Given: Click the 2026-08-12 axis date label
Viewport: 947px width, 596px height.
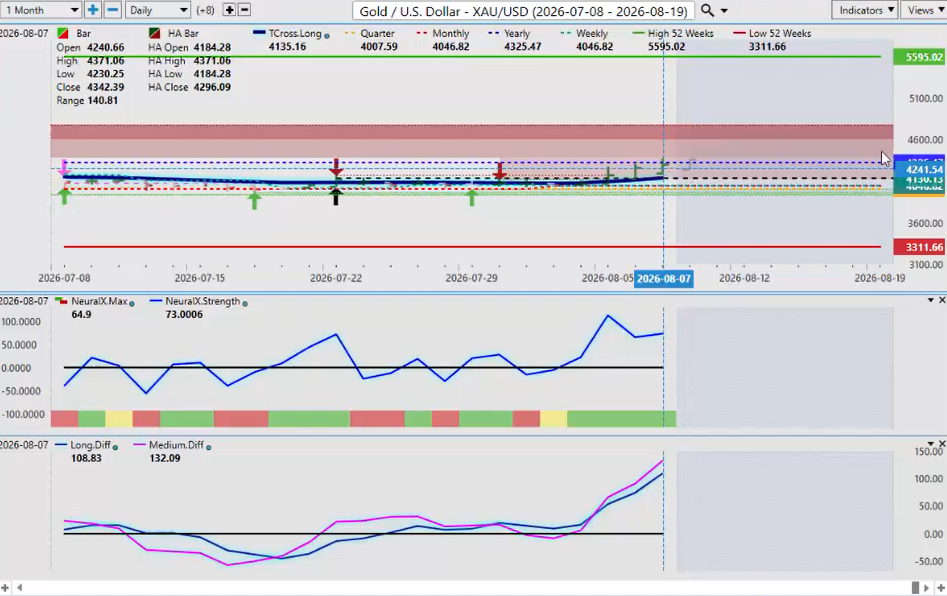Looking at the screenshot, I should coord(744,278).
